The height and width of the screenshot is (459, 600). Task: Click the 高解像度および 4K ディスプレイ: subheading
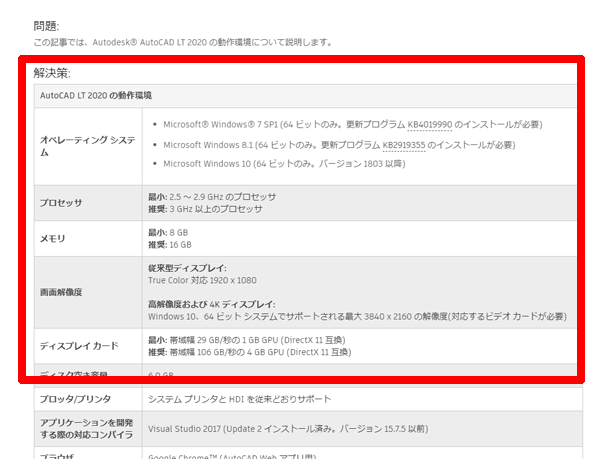click(x=212, y=304)
